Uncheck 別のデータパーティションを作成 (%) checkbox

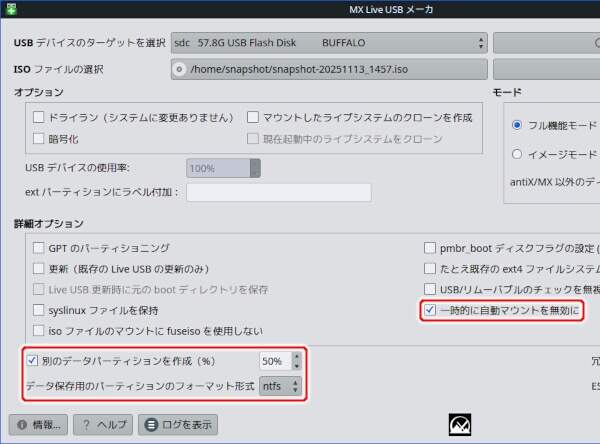tap(32, 361)
